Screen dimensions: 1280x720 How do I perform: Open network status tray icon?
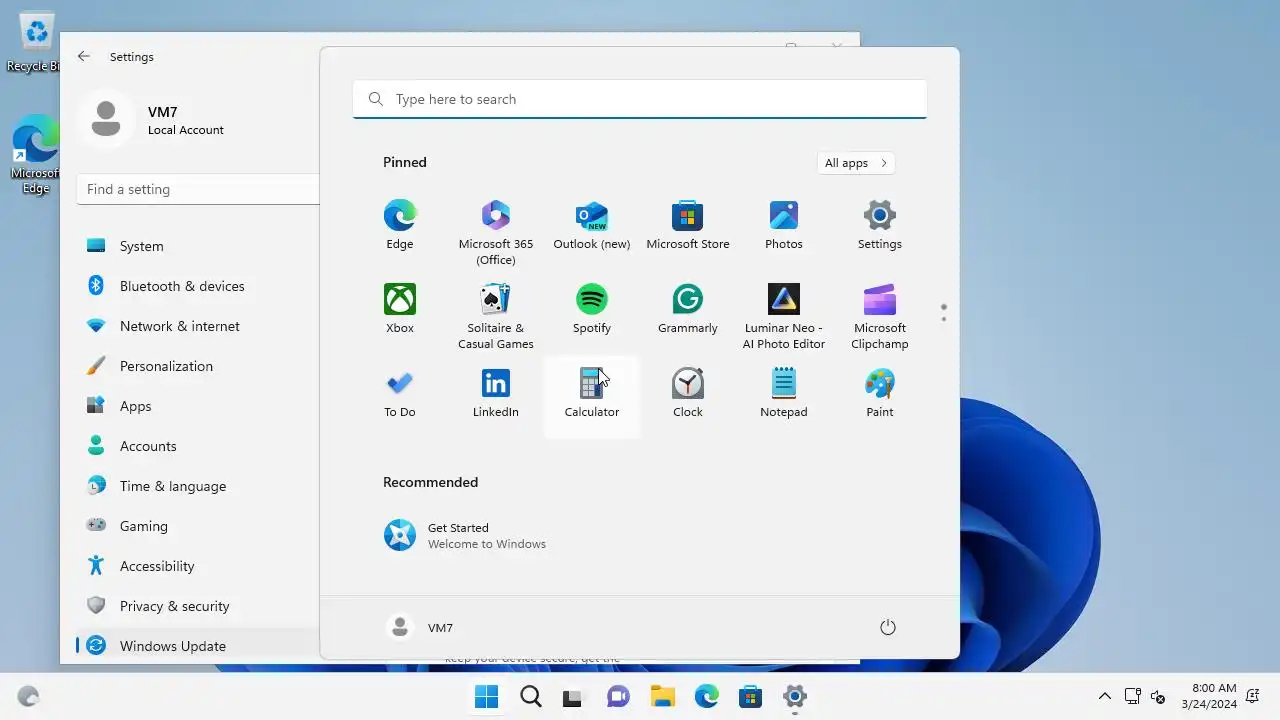click(1133, 697)
